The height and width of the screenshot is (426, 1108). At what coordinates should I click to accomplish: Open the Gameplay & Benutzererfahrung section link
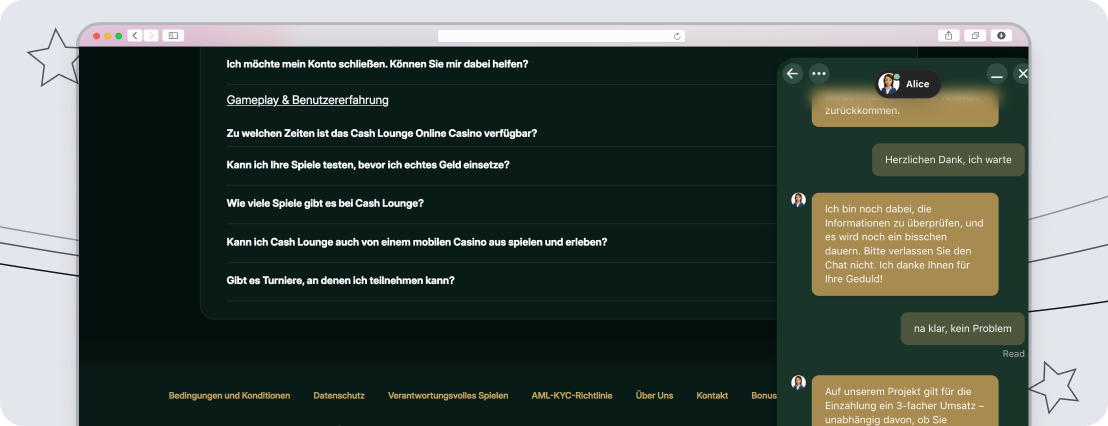307,100
